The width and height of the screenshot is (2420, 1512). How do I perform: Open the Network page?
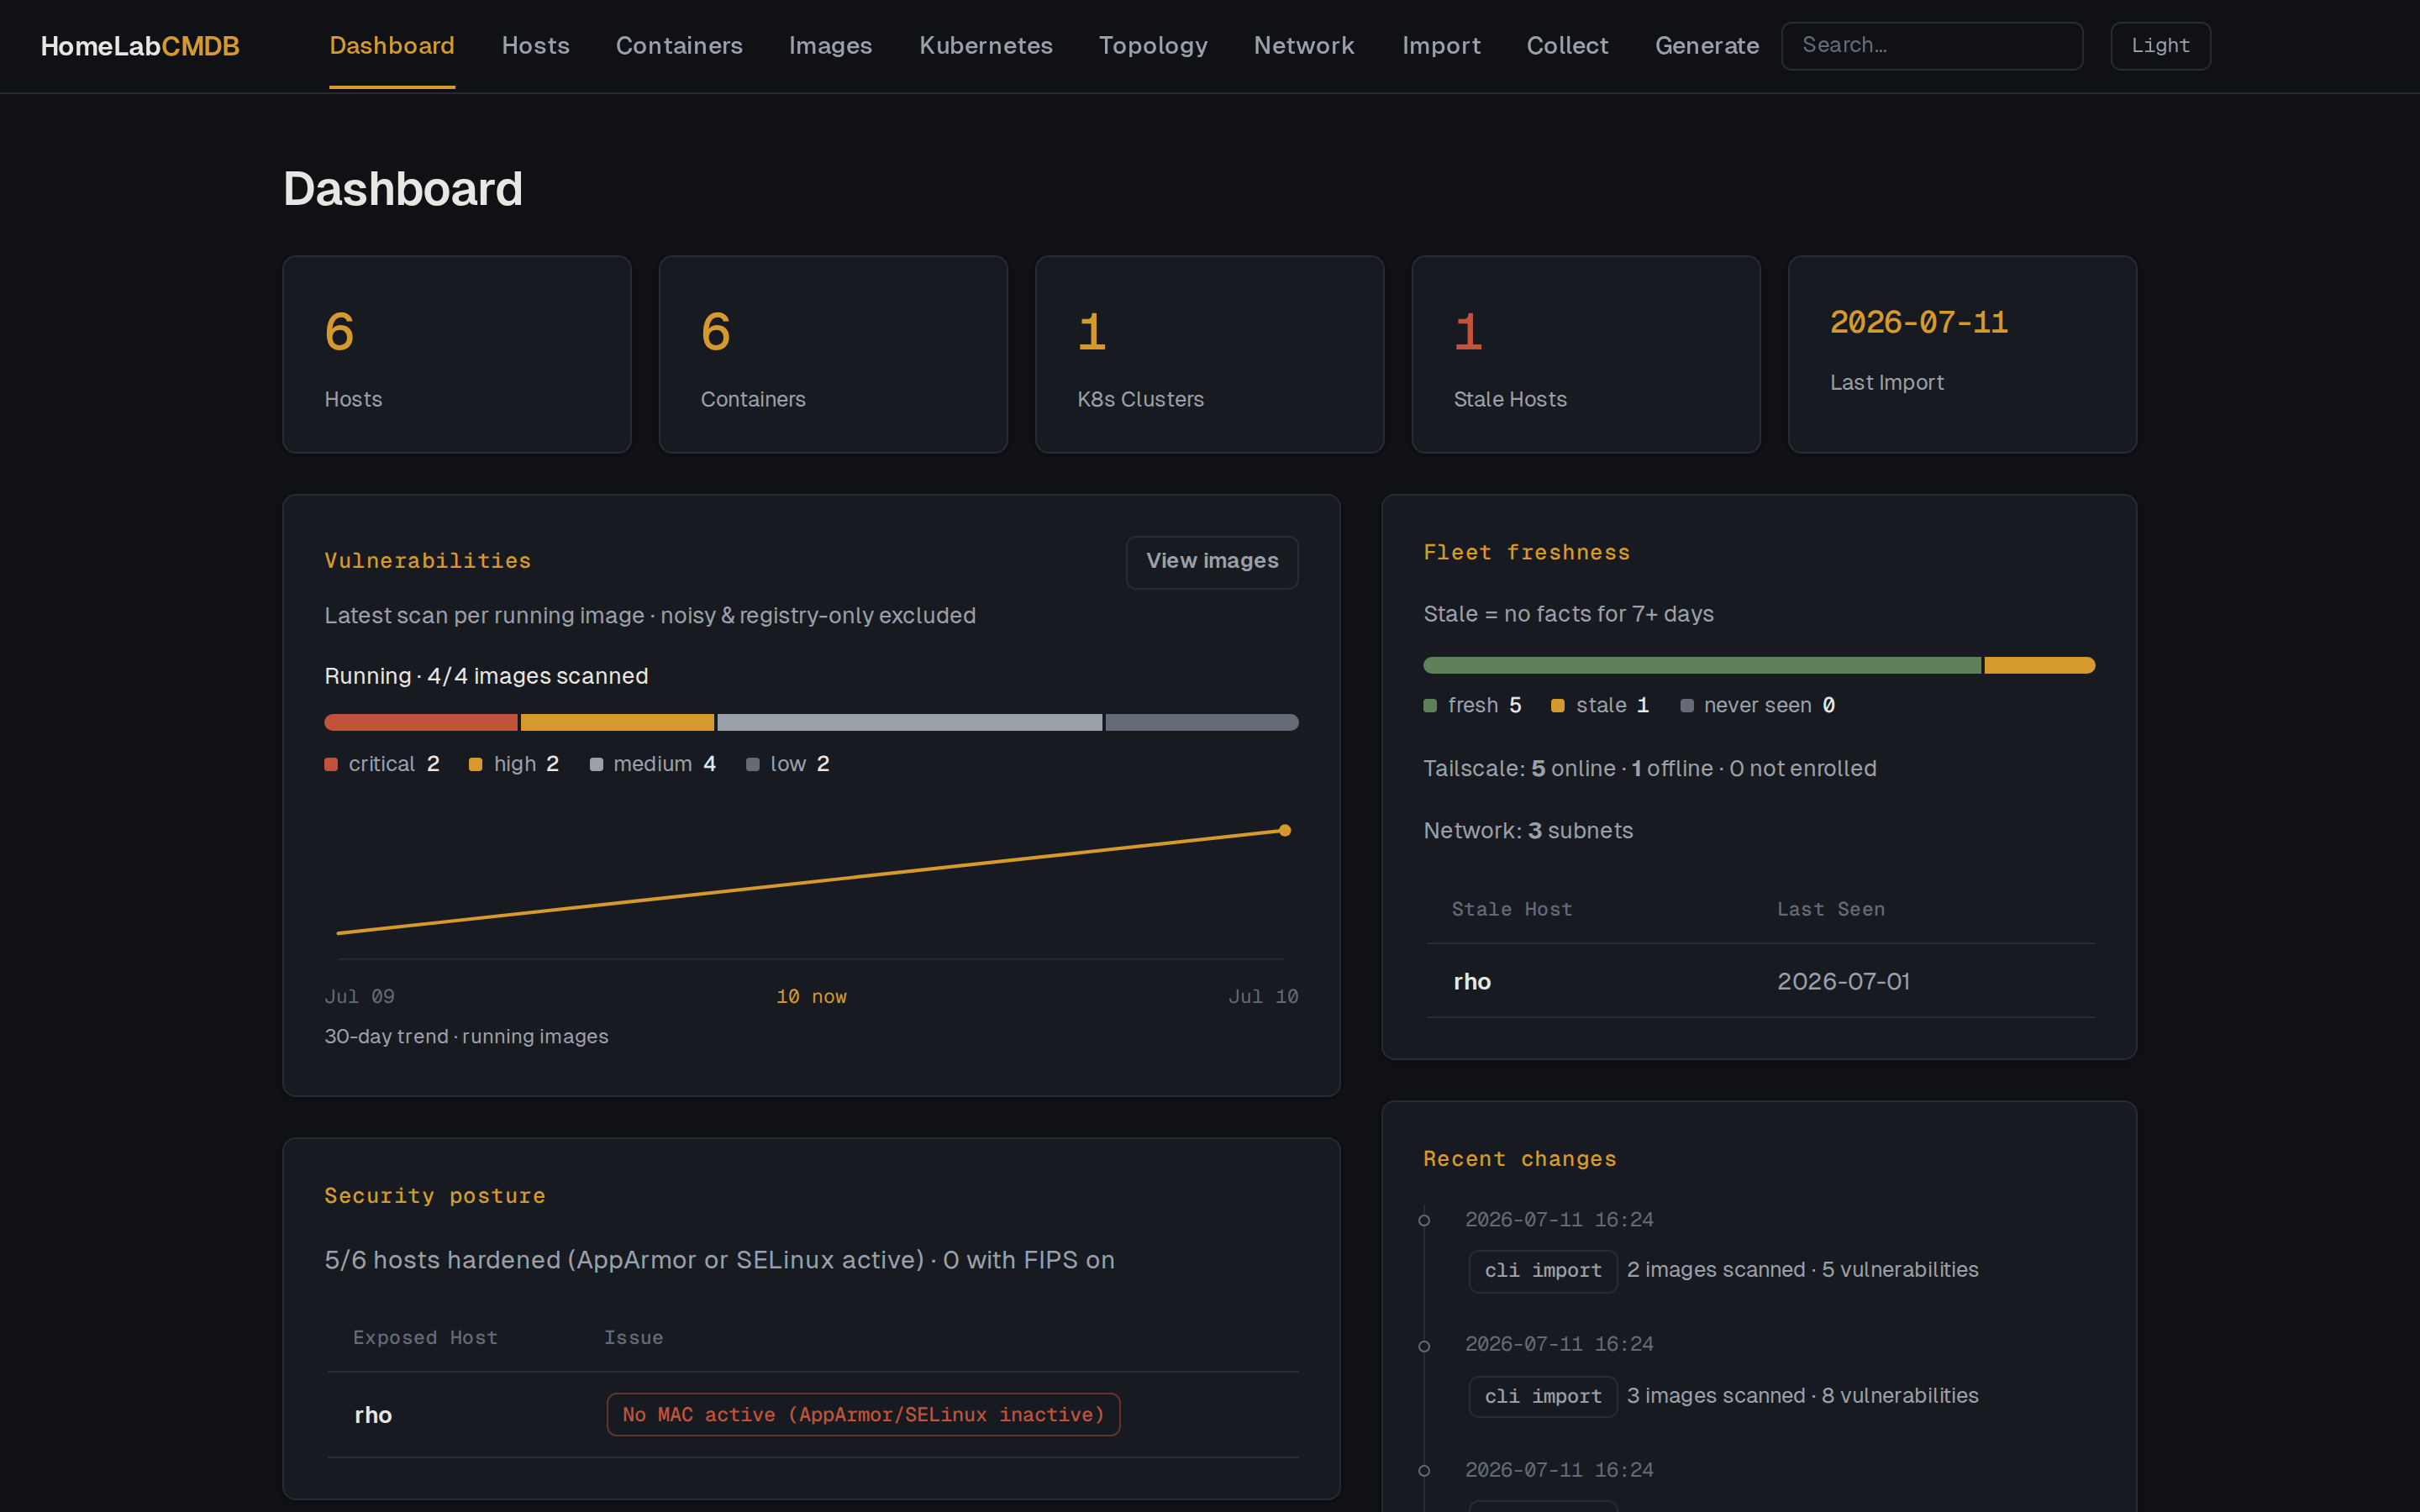1304,46
